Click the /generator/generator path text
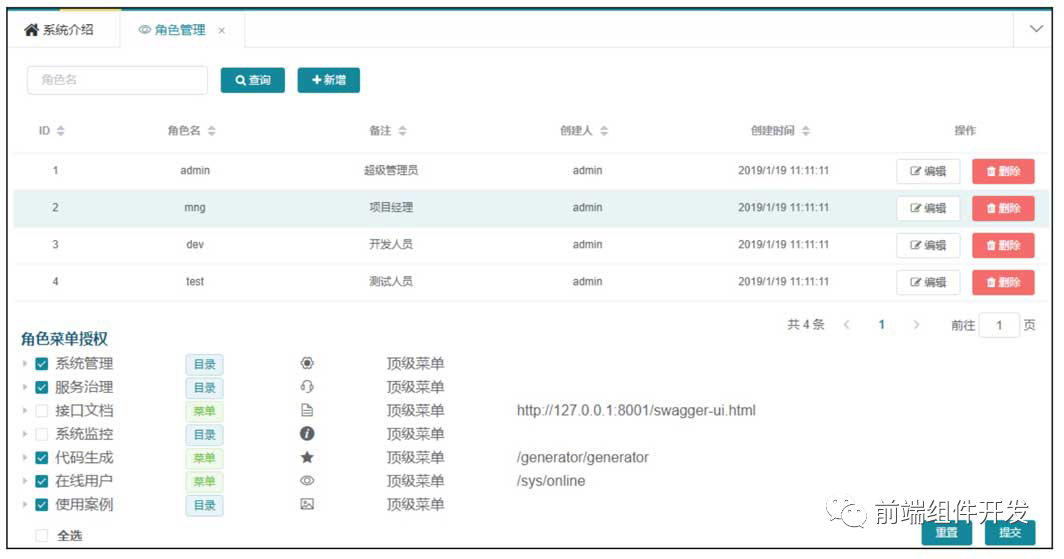1064x559 pixels. [x=582, y=457]
